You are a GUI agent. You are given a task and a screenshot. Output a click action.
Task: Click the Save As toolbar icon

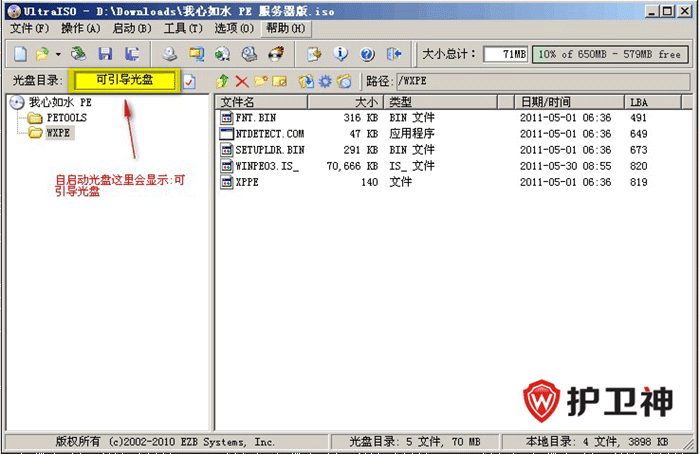pos(132,54)
